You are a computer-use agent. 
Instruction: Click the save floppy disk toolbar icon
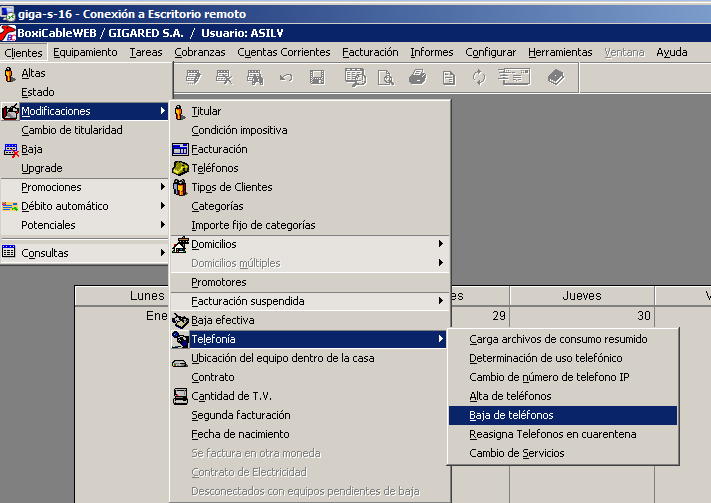pos(317,78)
